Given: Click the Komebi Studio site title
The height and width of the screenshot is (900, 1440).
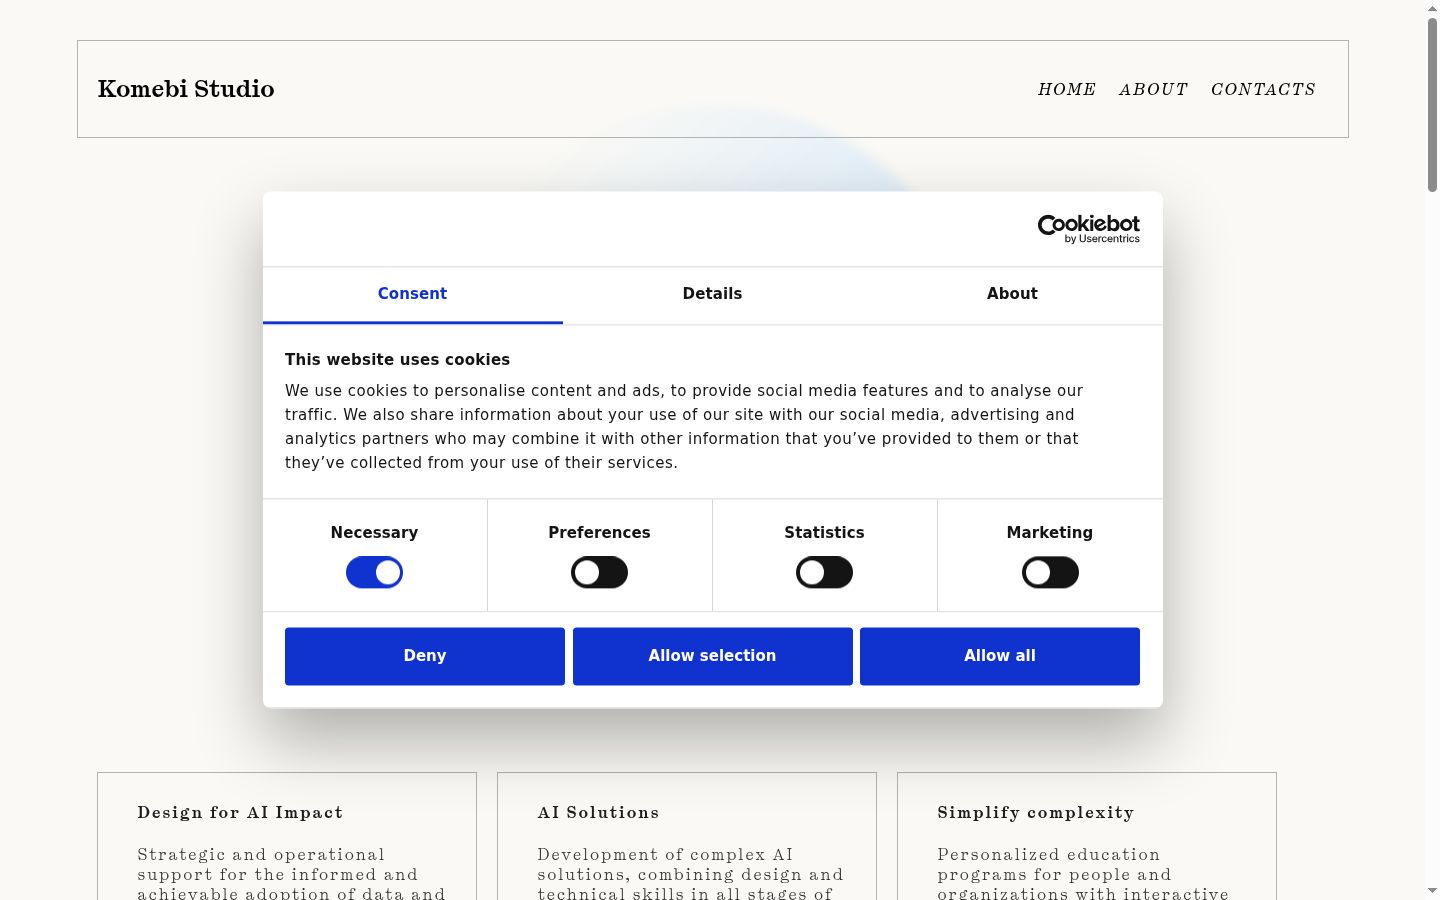Looking at the screenshot, I should click(186, 89).
